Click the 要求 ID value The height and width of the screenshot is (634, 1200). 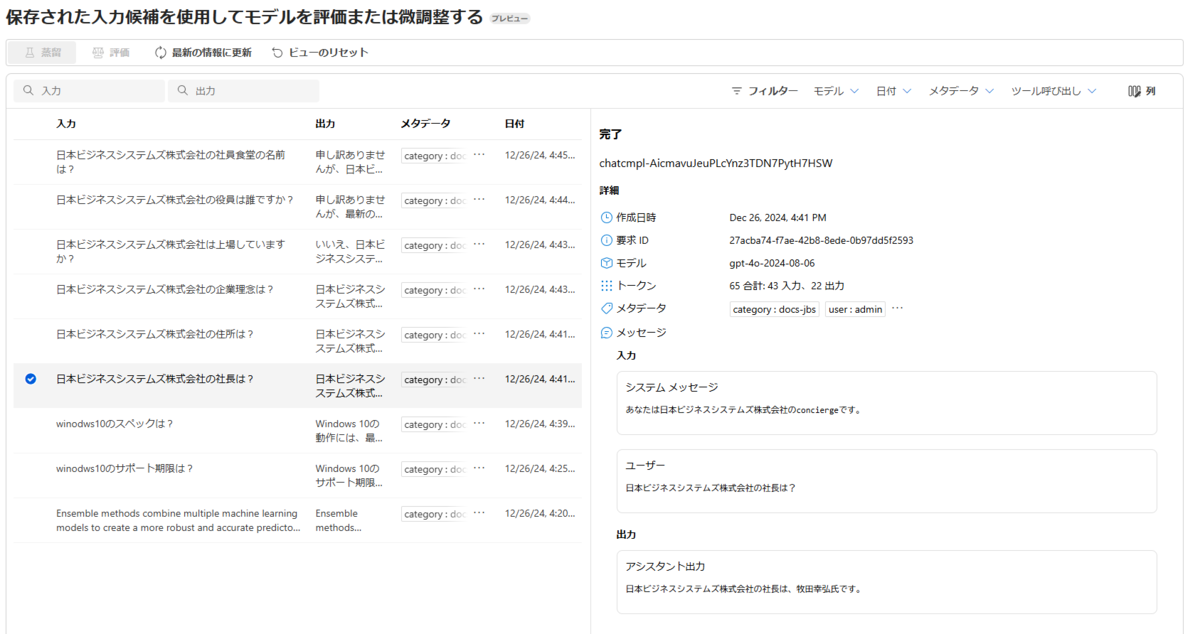pyautogui.click(x=821, y=241)
